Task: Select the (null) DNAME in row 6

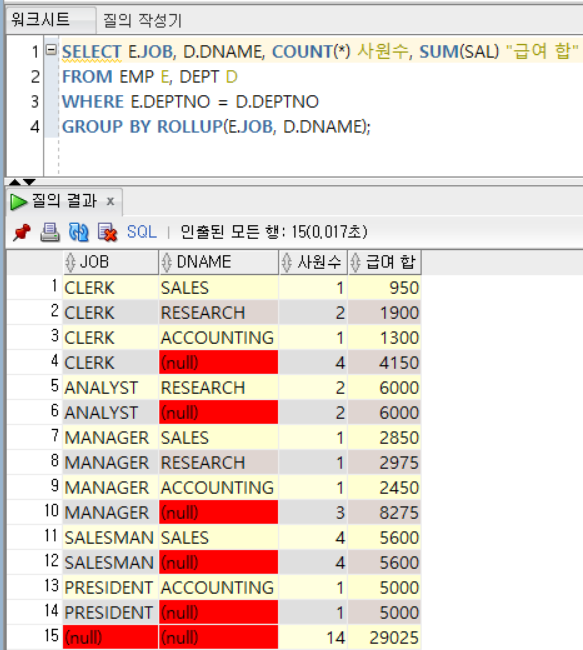Action: 219,412
